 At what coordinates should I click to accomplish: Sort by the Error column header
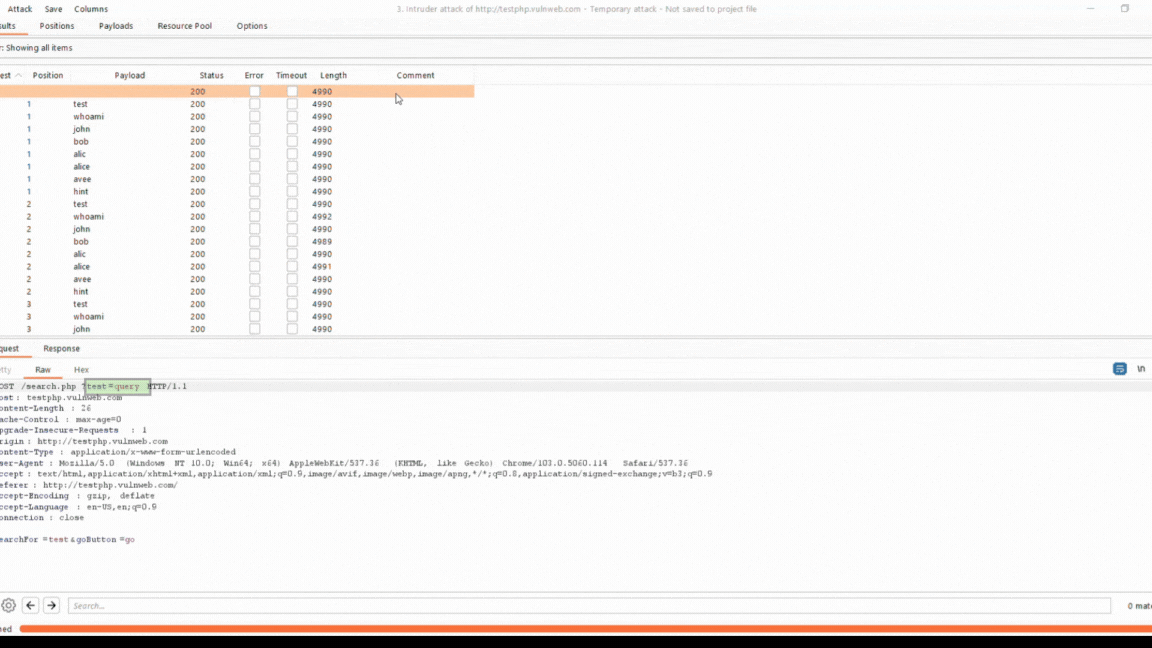(x=254, y=75)
